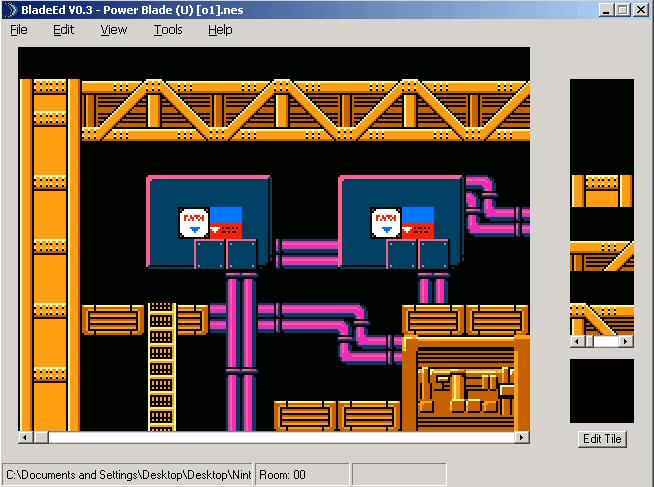Select the bottom truss tile in palette

pos(601,319)
